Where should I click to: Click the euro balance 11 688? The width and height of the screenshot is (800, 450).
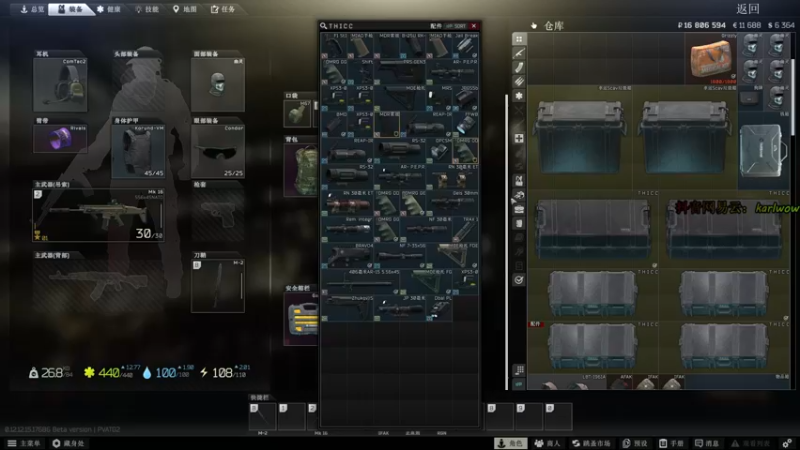pyautogui.click(x=746, y=25)
